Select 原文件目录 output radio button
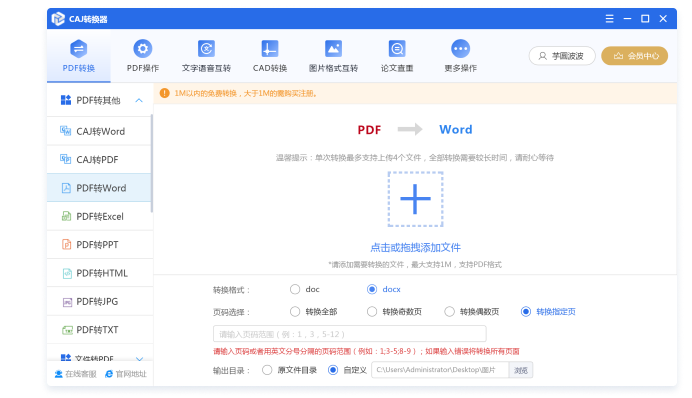This screenshot has height=398, width=692. point(267,370)
